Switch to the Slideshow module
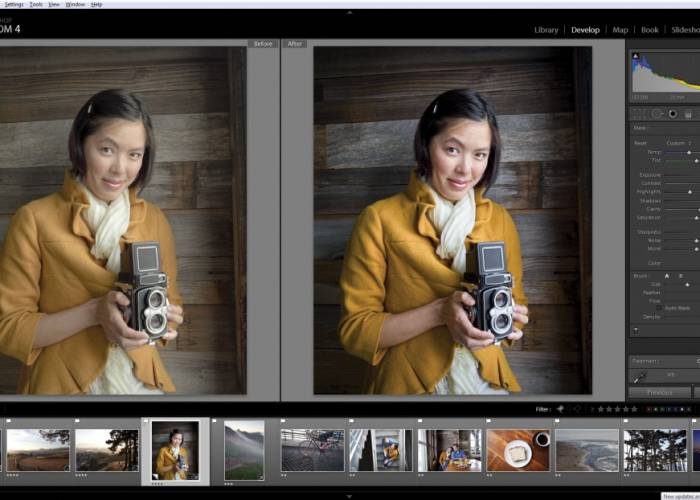This screenshot has height=500, width=700. (685, 30)
